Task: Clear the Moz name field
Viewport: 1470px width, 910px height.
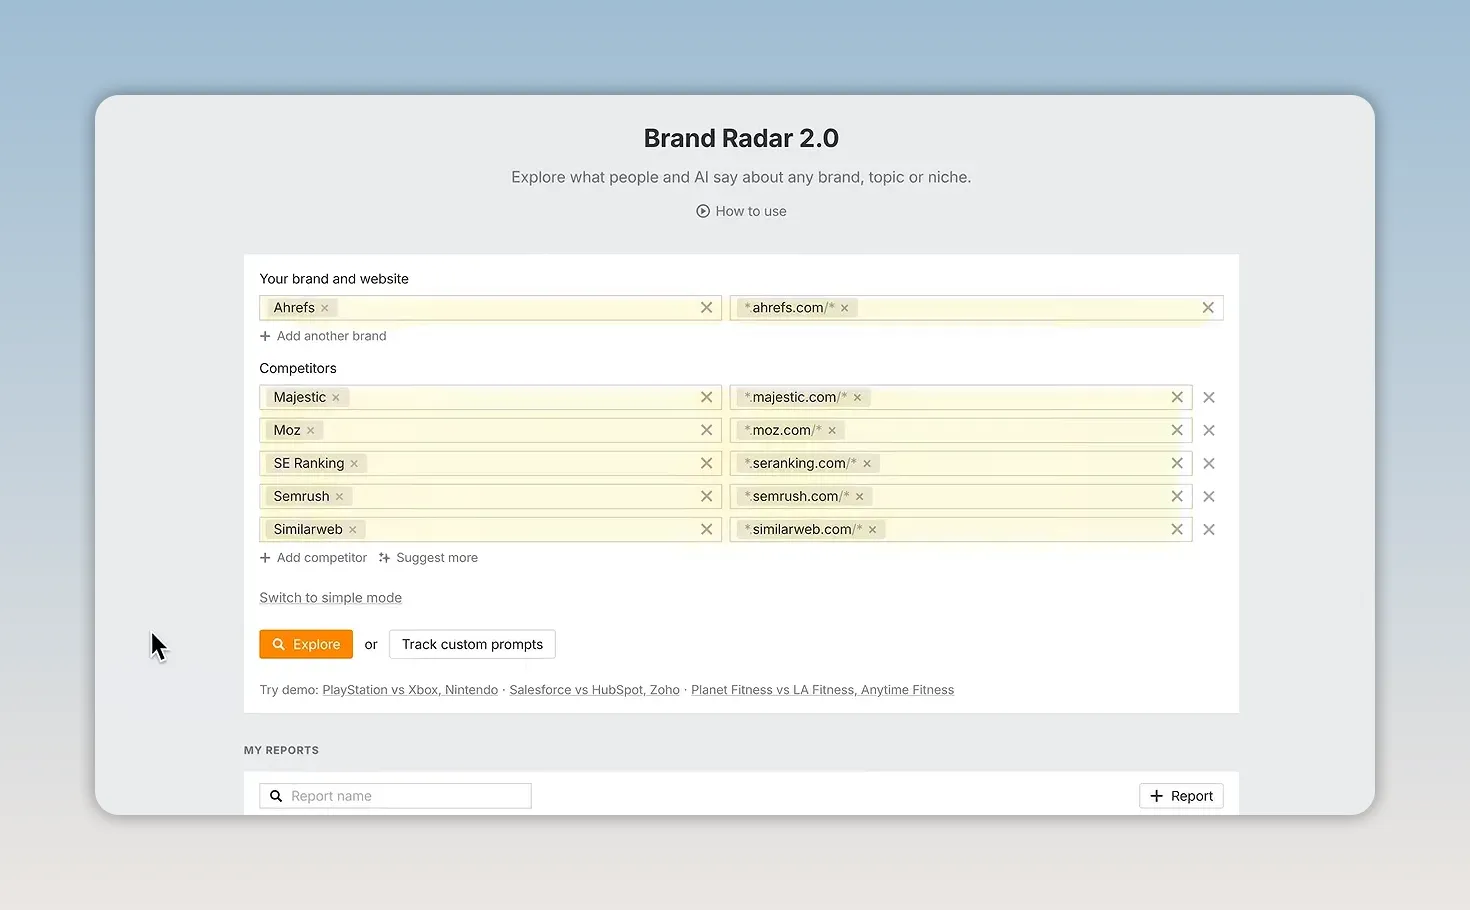Action: 706,430
